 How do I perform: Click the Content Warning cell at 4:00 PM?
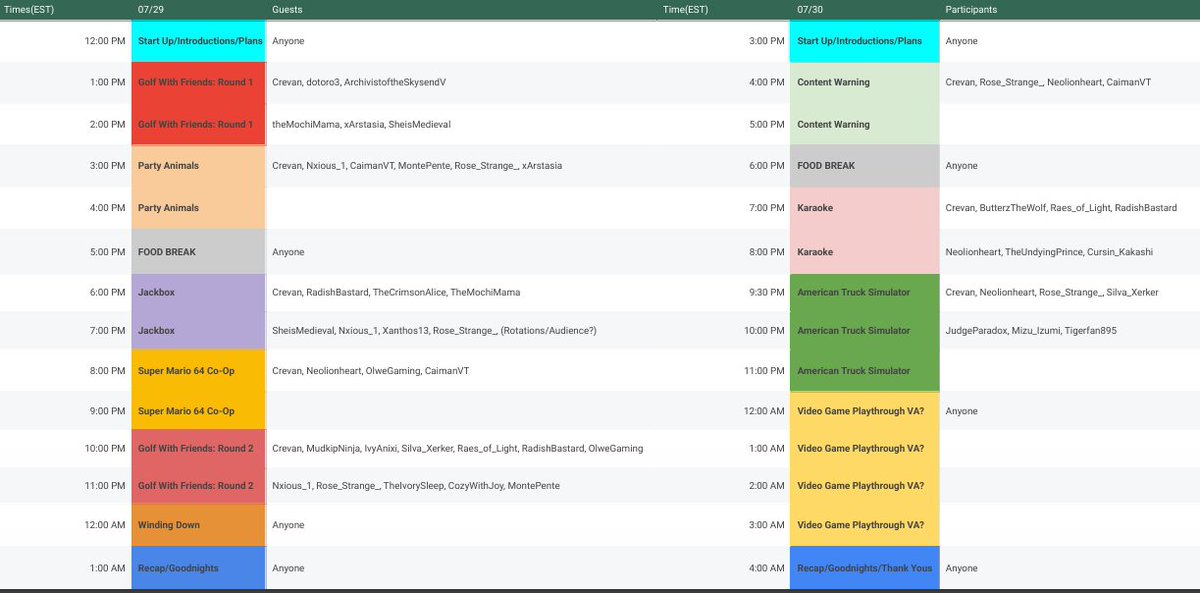(x=864, y=82)
